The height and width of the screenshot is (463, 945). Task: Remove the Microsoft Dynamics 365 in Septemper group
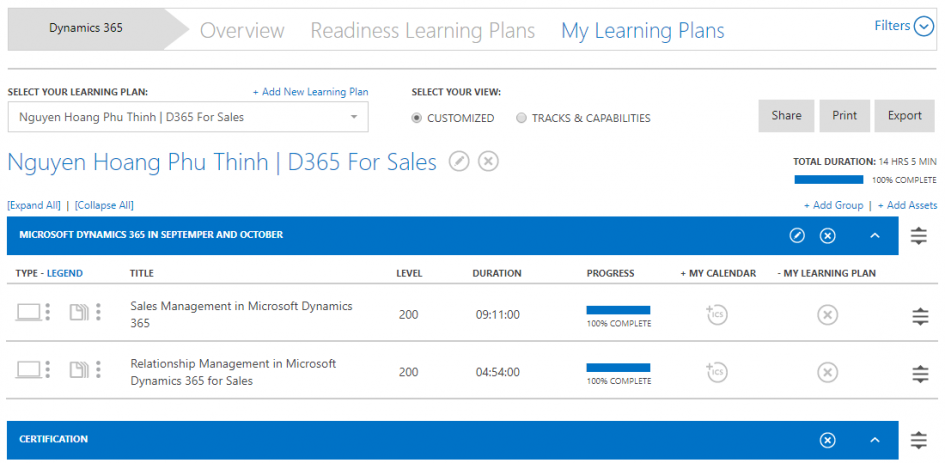pyautogui.click(x=827, y=236)
